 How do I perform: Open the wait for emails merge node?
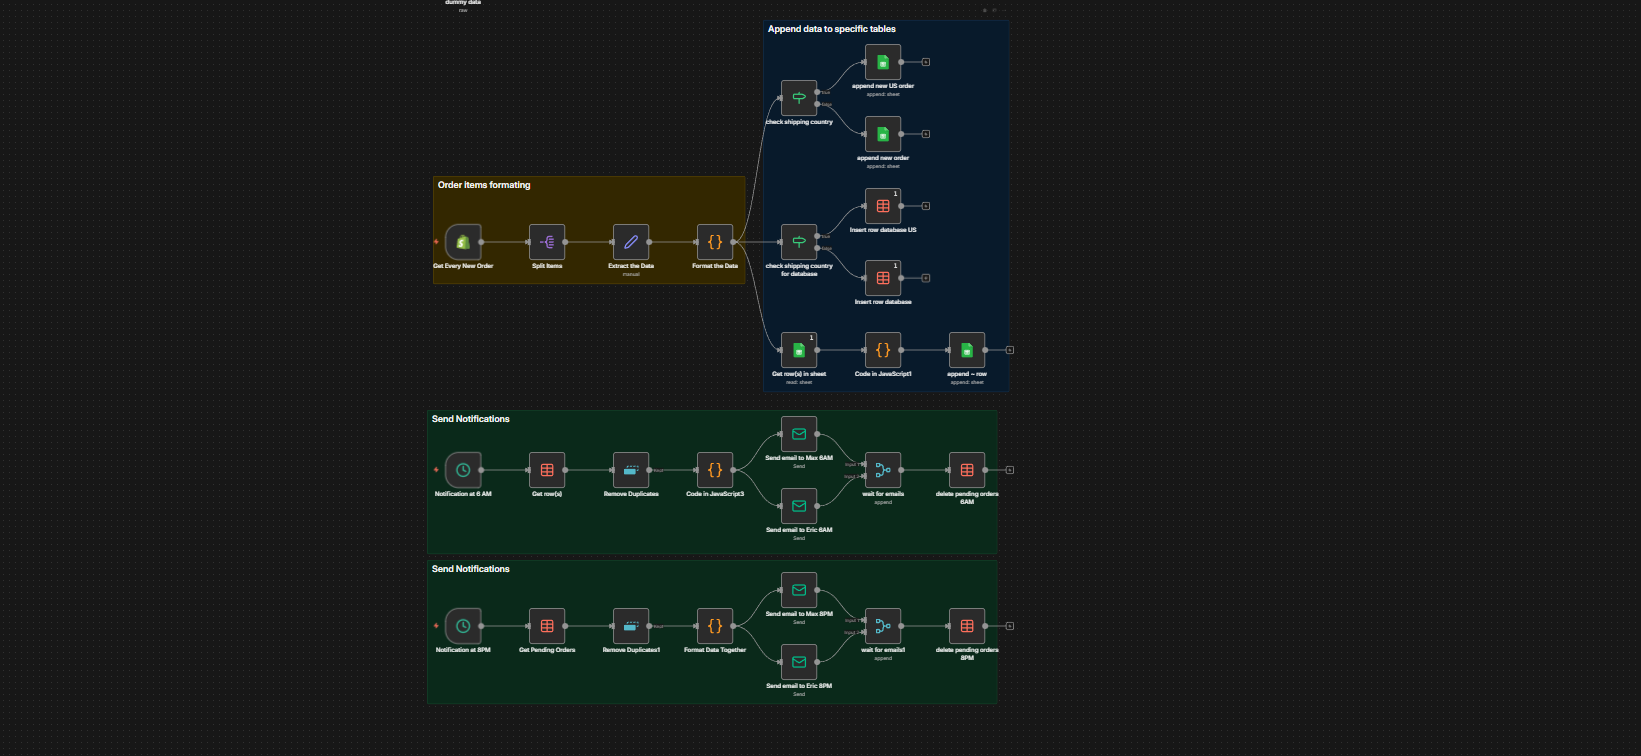pos(883,470)
